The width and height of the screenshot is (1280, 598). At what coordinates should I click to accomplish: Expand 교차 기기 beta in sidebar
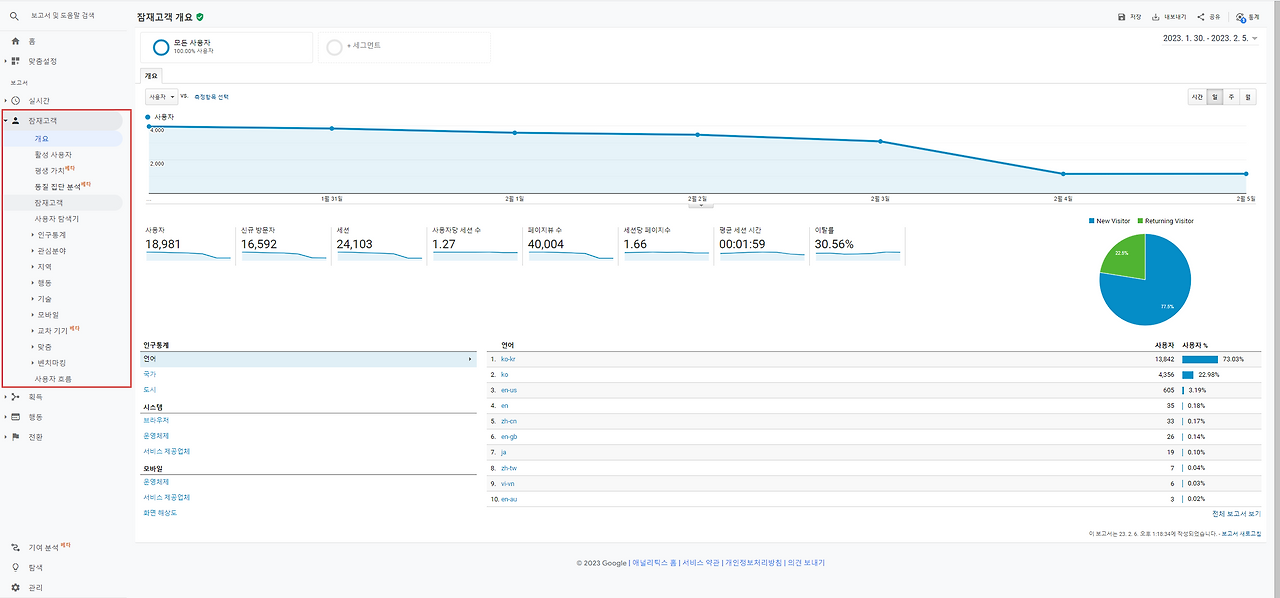click(52, 330)
